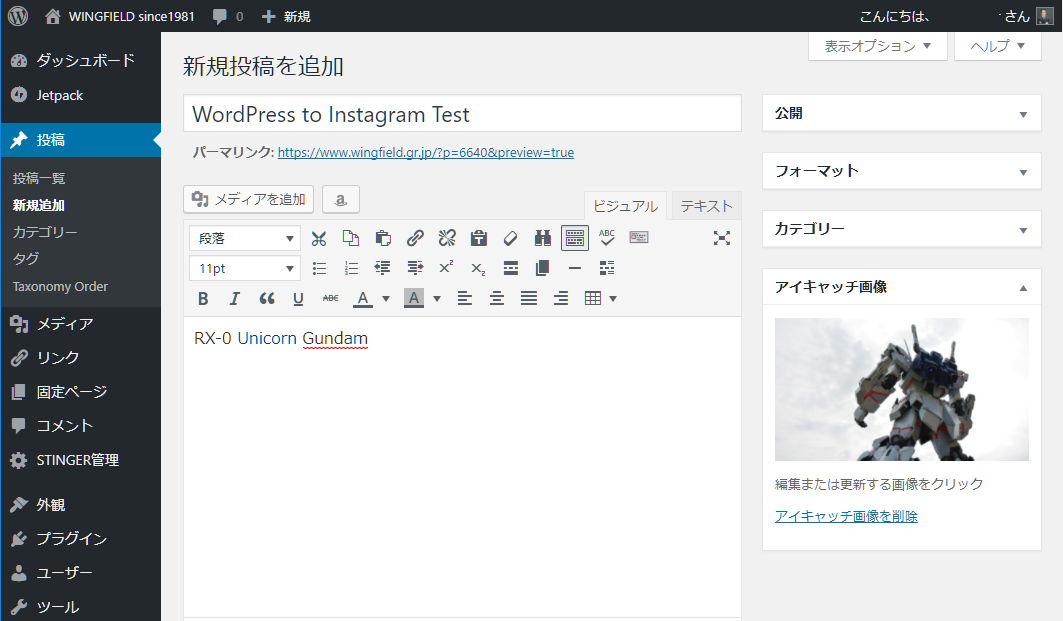Apply superscript formatting

click(447, 268)
